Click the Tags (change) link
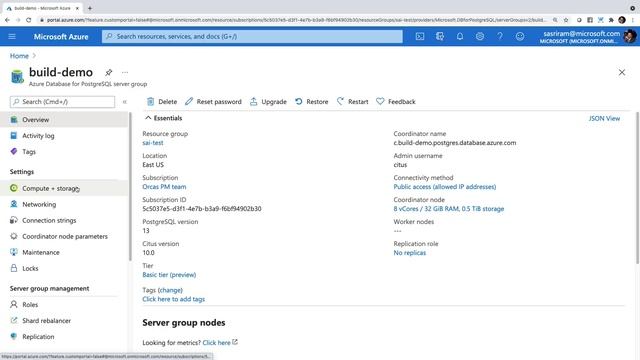Image resolution: width=640 pixels, height=360 pixels. pos(170,290)
